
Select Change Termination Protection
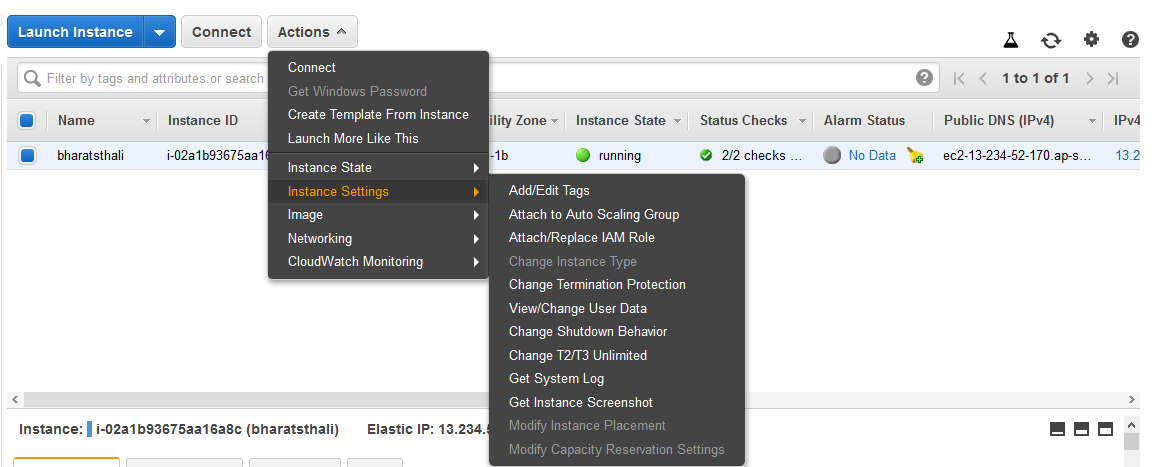click(597, 285)
